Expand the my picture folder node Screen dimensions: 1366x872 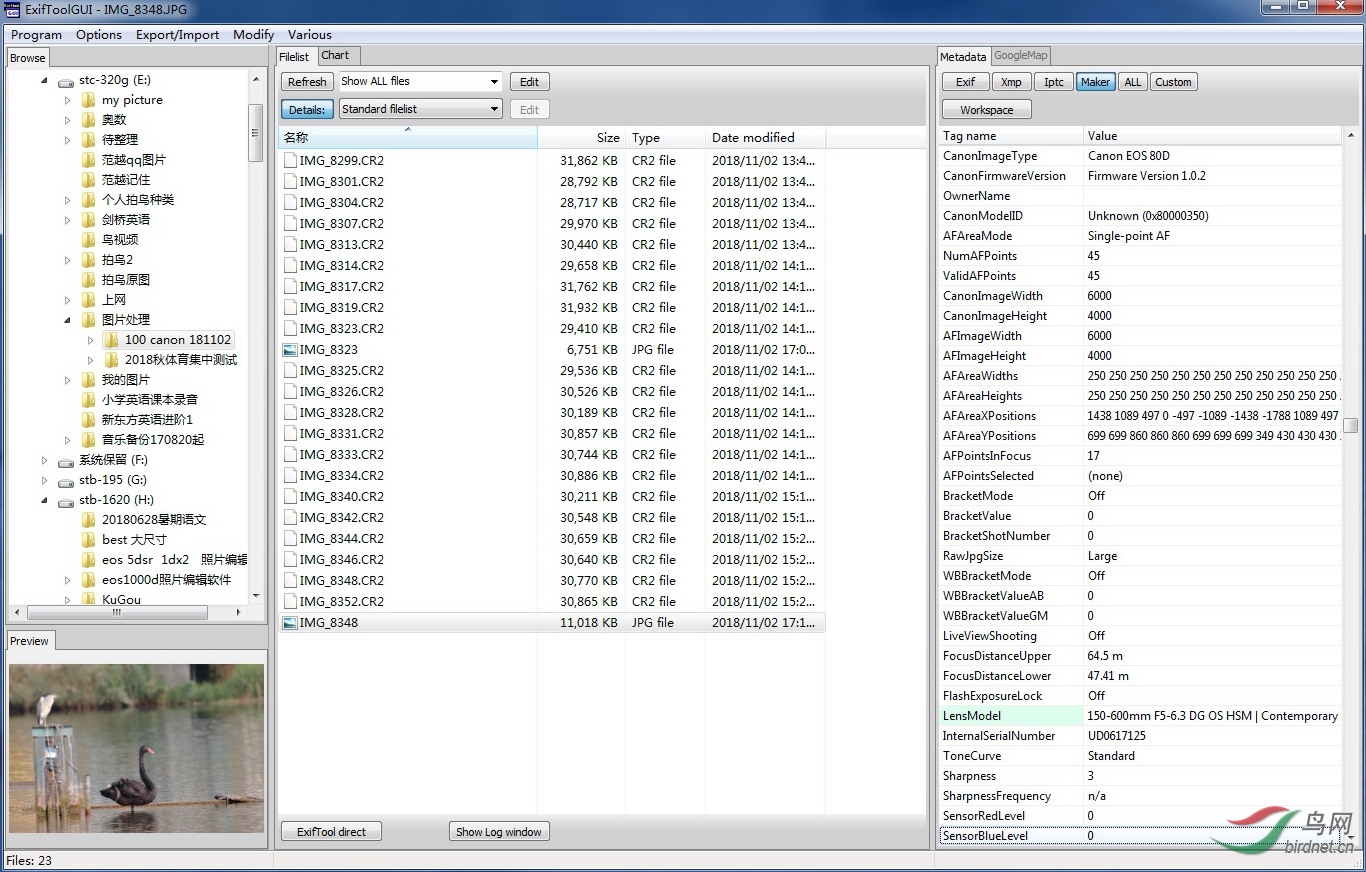67,100
